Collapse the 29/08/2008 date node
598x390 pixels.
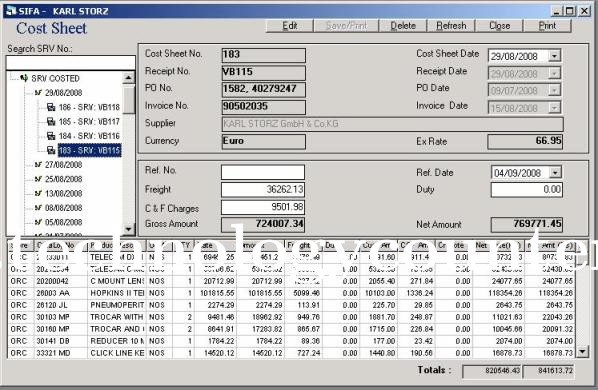click(x=38, y=93)
